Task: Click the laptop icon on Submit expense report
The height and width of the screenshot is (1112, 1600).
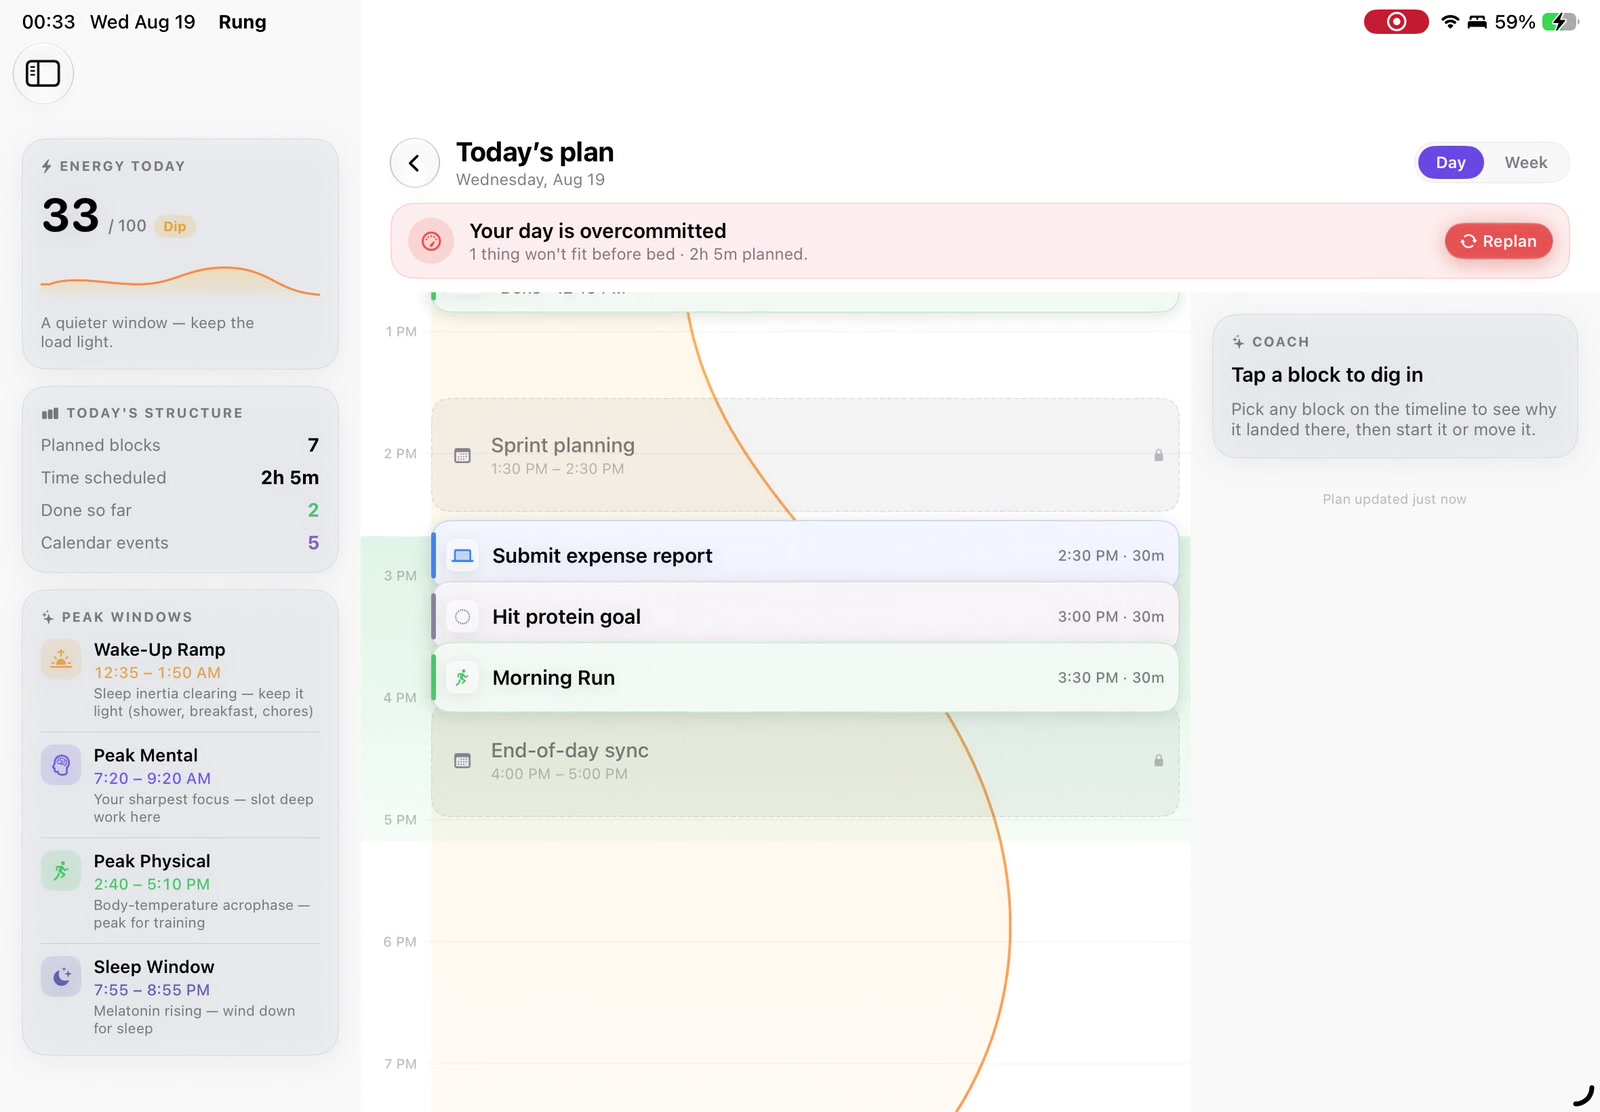Action: 462,556
